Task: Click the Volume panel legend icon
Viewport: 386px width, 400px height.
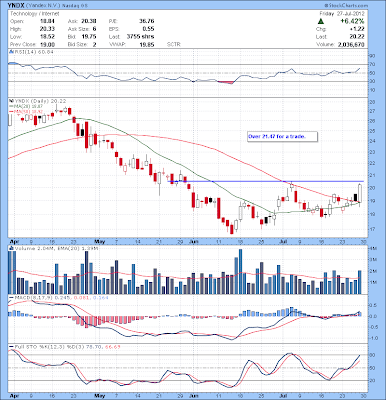Action: (11, 248)
